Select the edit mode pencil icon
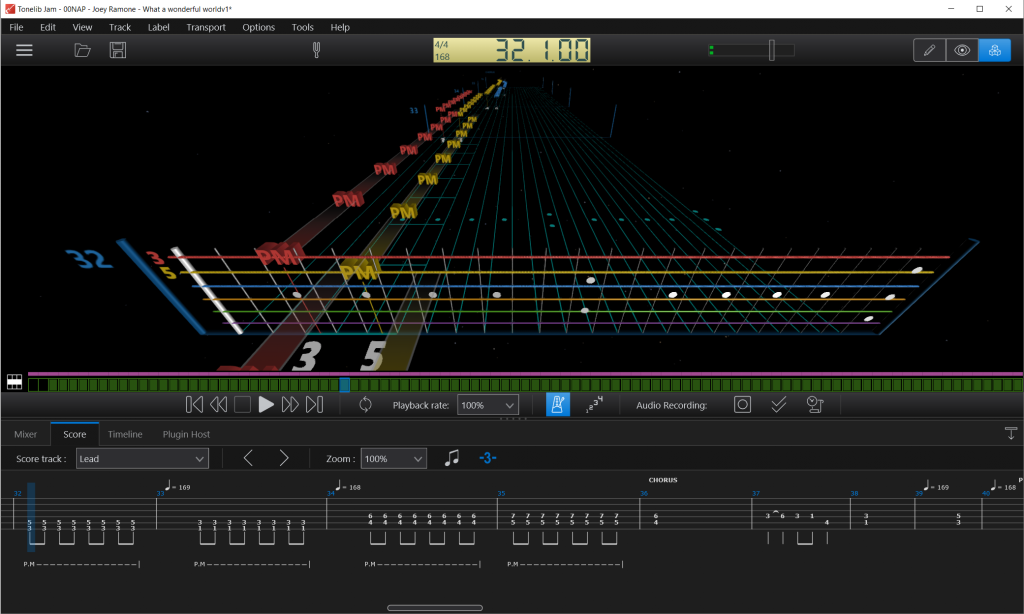The width and height of the screenshot is (1024, 614). click(x=929, y=49)
